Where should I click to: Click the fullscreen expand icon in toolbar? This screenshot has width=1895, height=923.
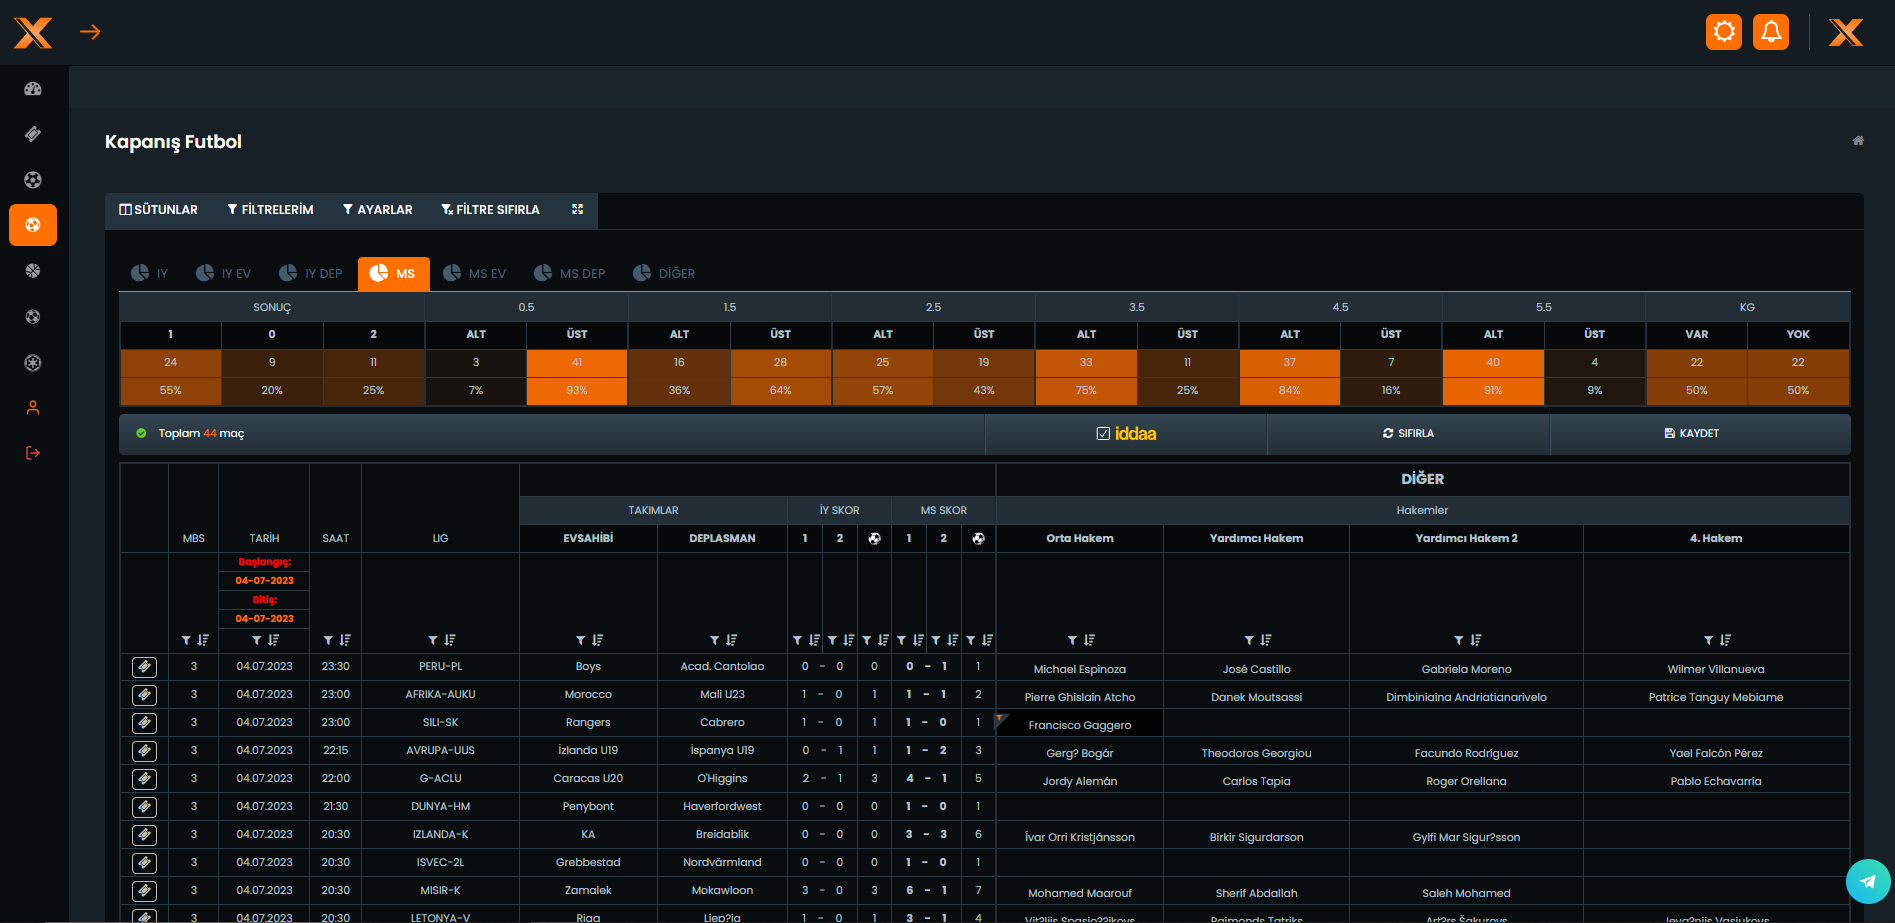pyautogui.click(x=577, y=209)
